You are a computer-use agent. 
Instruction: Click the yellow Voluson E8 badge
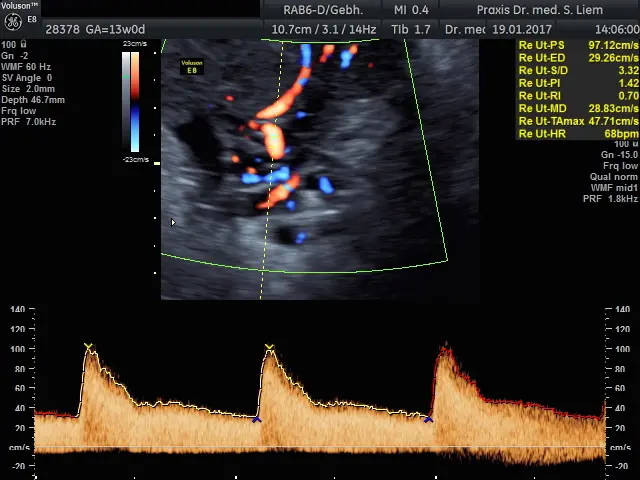point(191,67)
